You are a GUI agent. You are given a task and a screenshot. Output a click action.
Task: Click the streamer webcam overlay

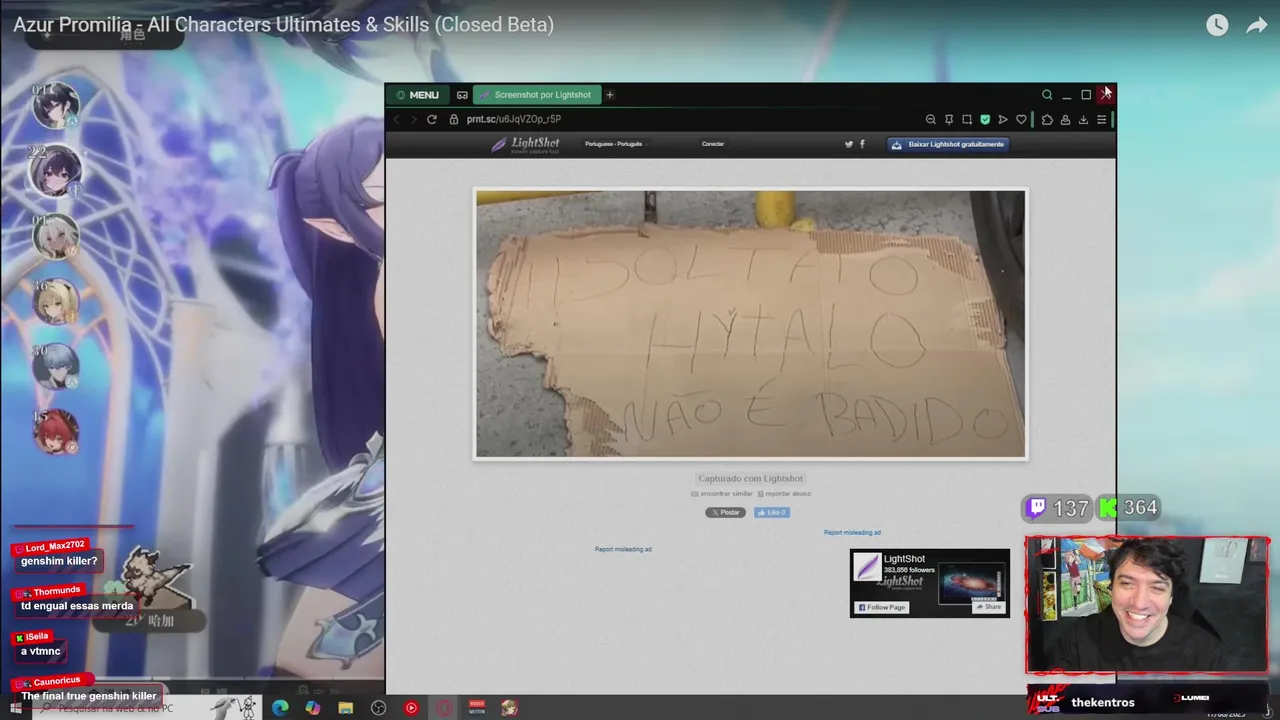(1147, 606)
